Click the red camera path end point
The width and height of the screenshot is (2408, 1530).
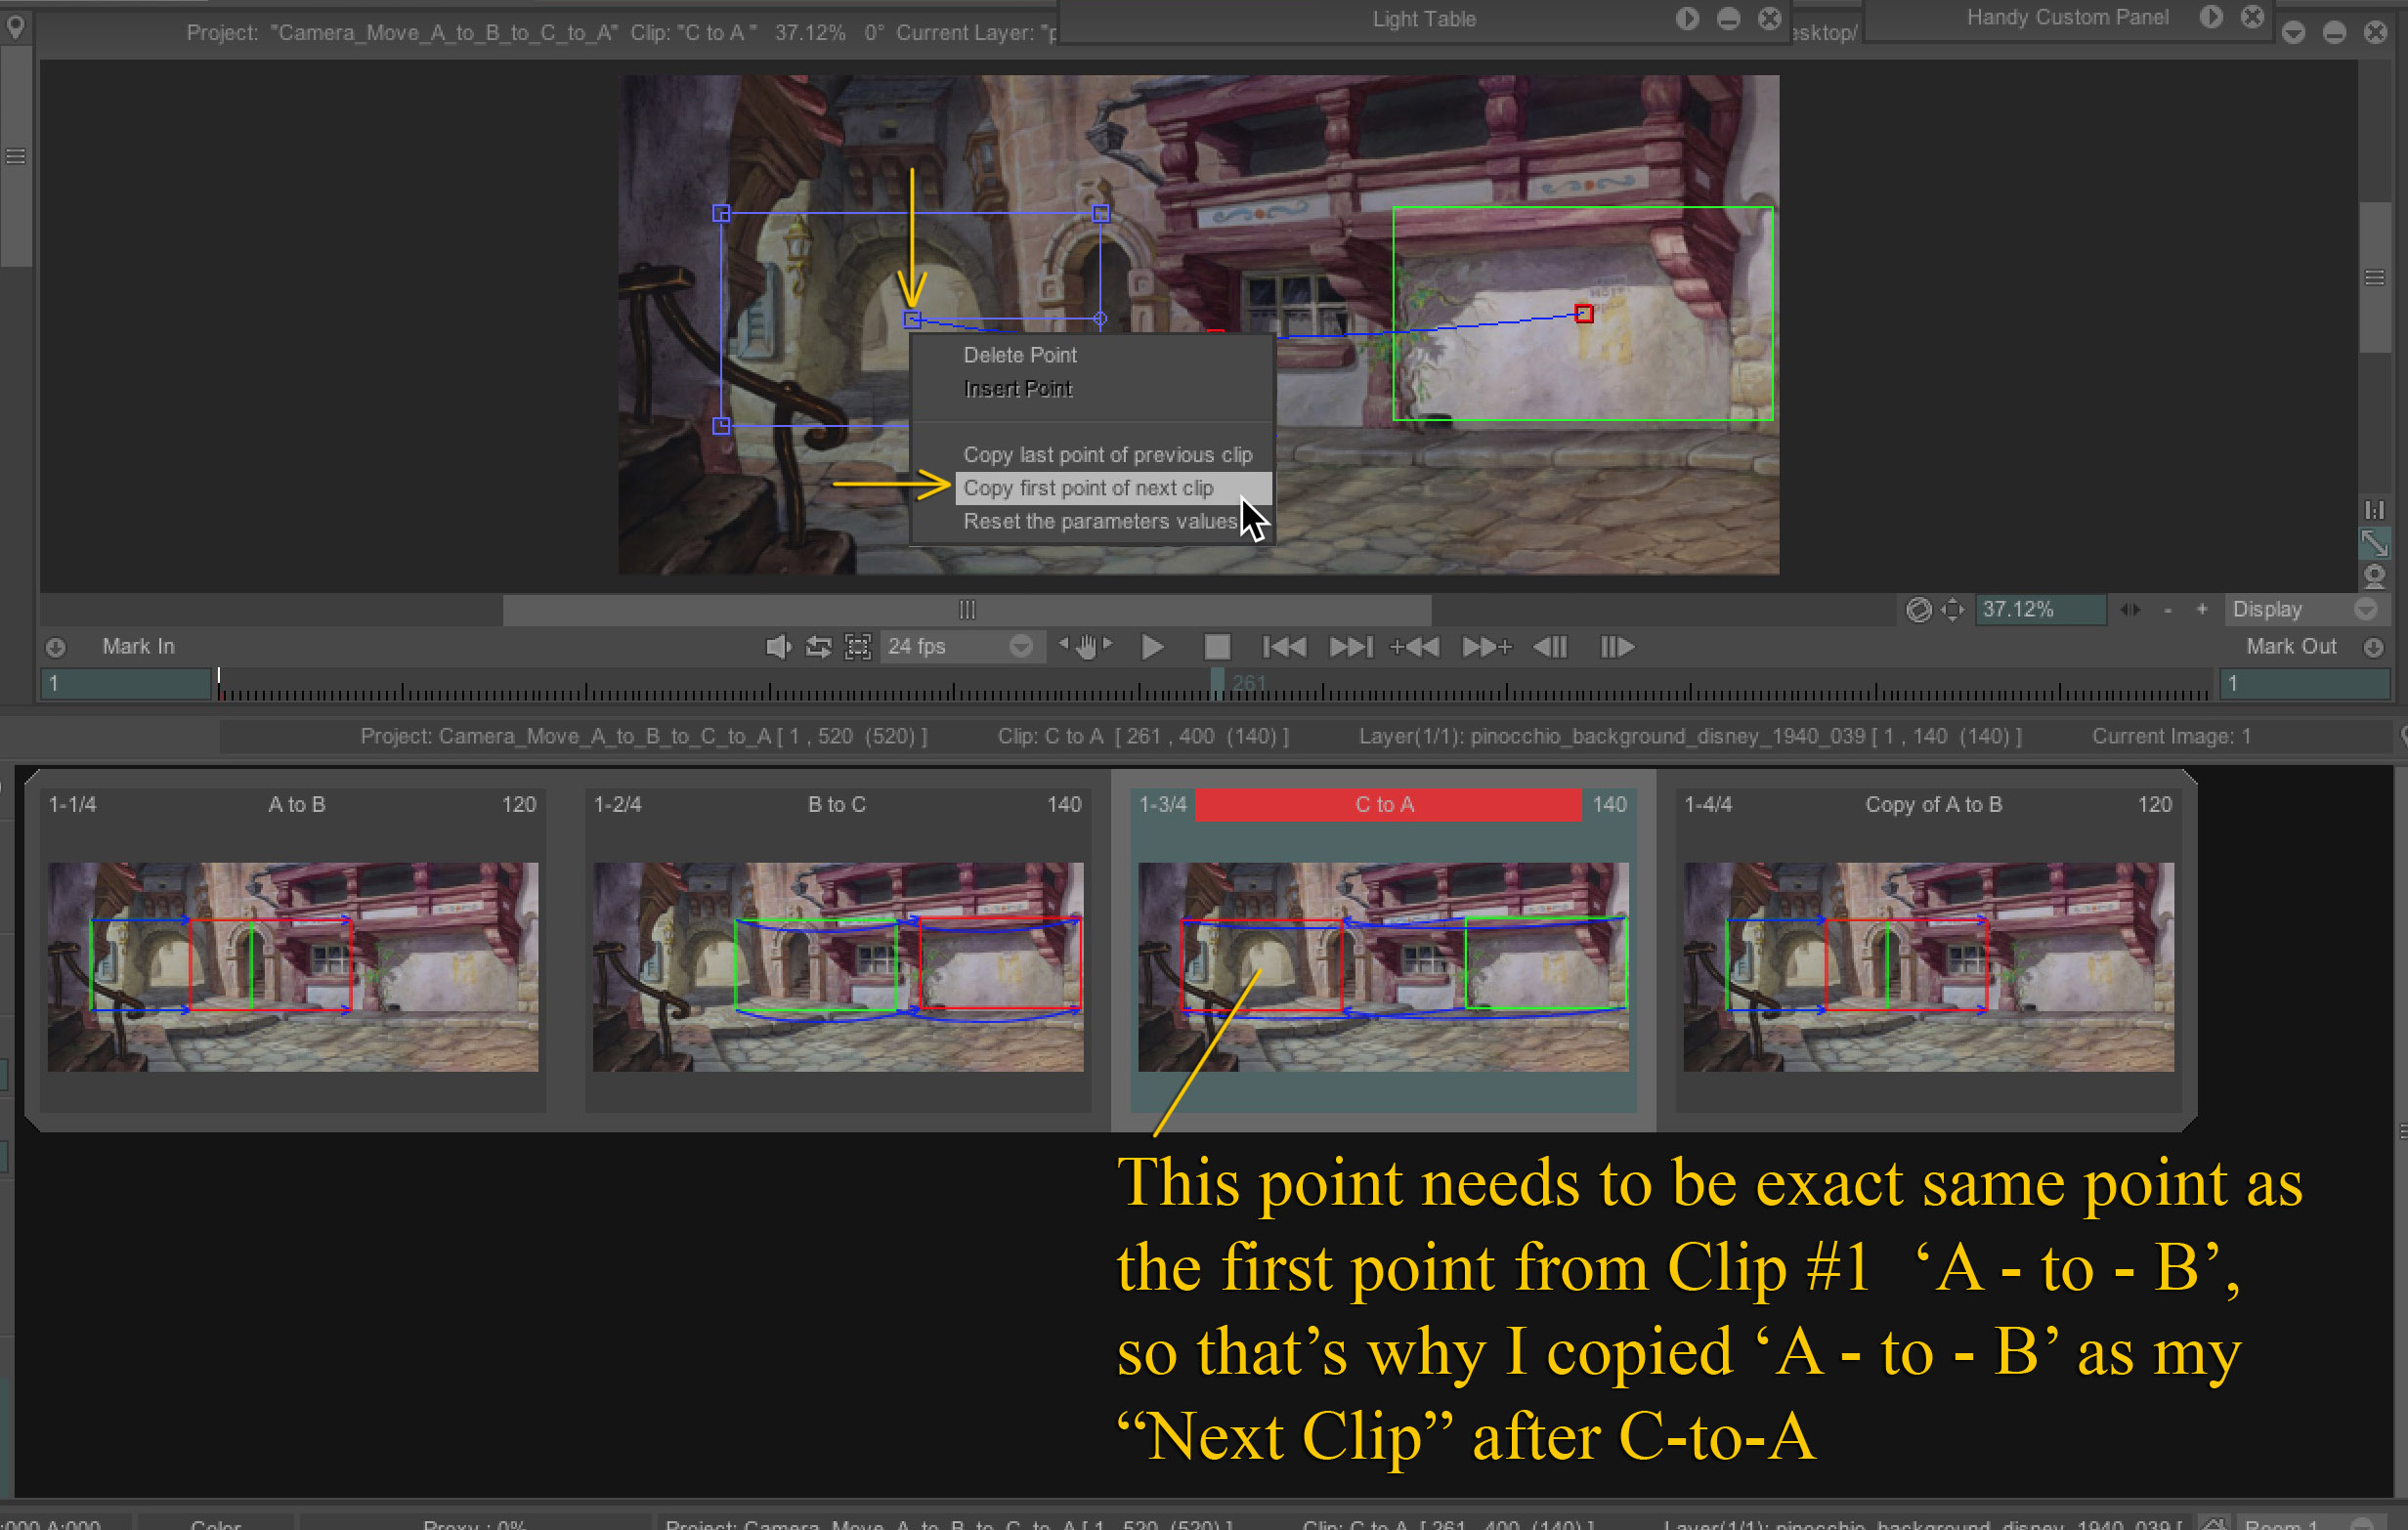click(x=1584, y=314)
